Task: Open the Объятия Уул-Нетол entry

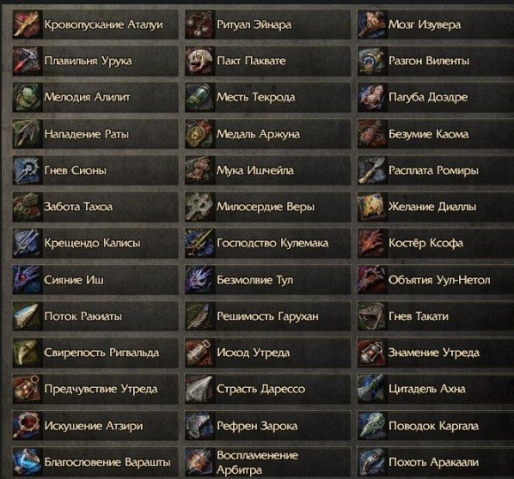Action: click(436, 280)
